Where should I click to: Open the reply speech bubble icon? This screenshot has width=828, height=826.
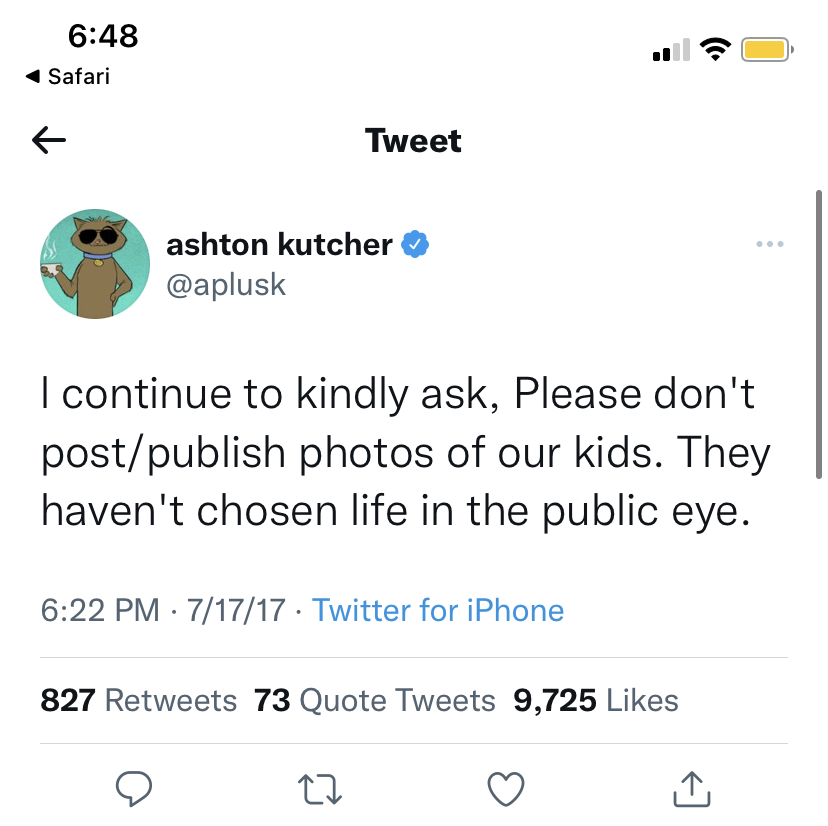point(134,789)
